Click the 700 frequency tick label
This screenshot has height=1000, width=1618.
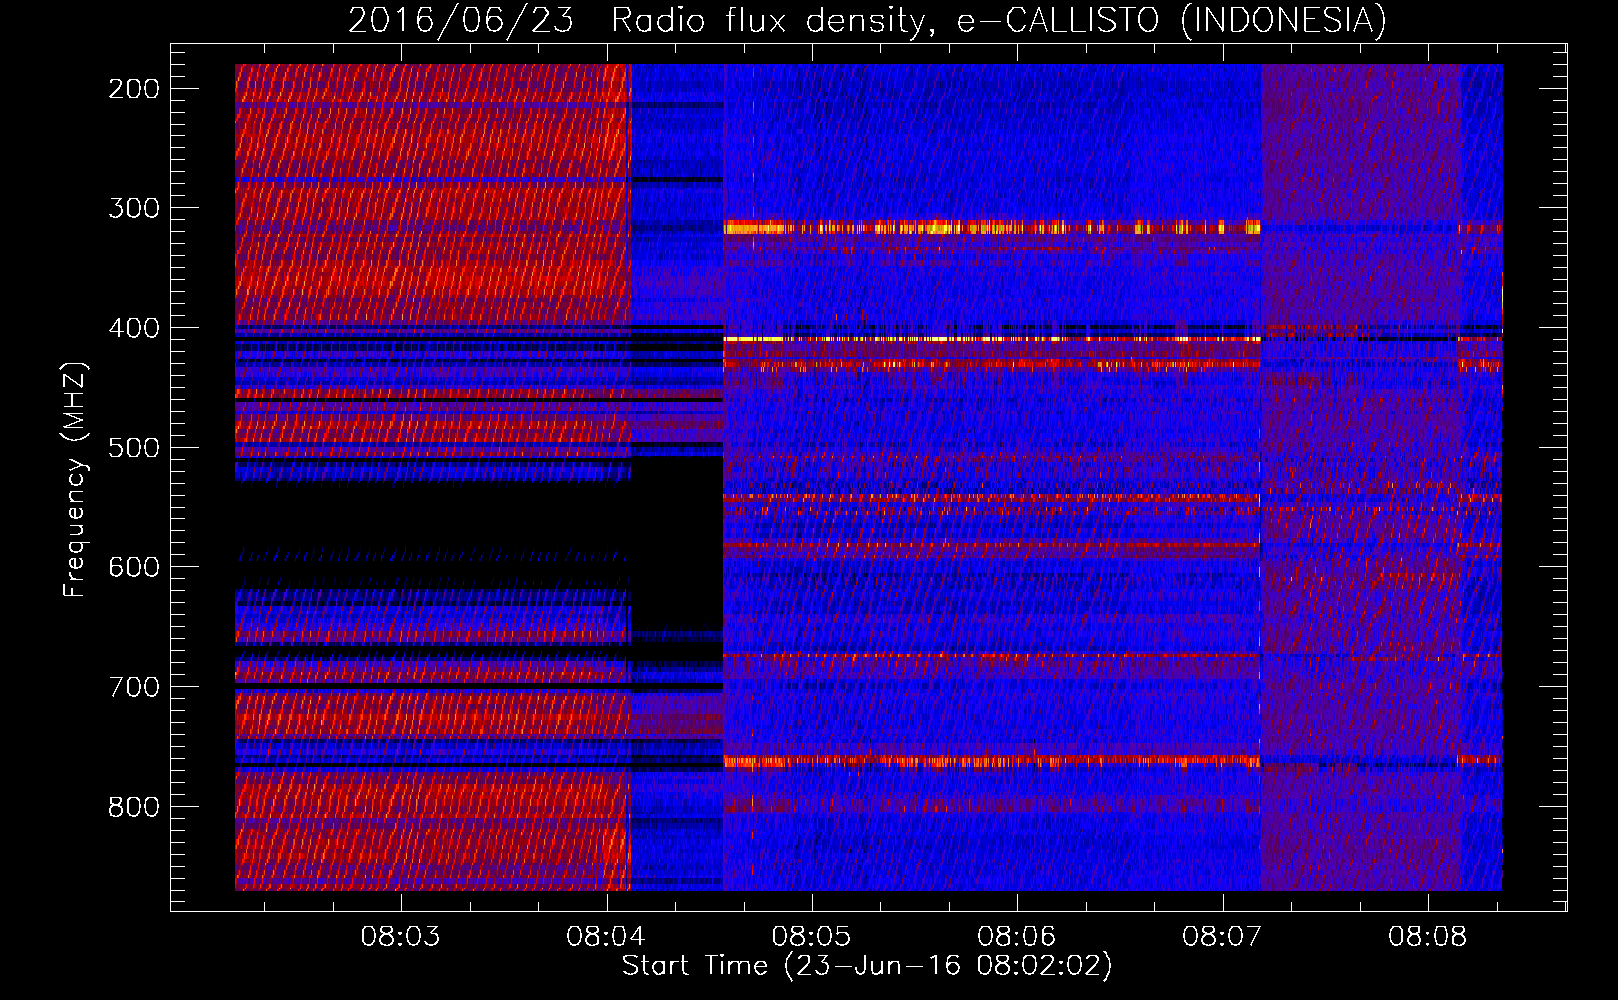pyautogui.click(x=134, y=687)
